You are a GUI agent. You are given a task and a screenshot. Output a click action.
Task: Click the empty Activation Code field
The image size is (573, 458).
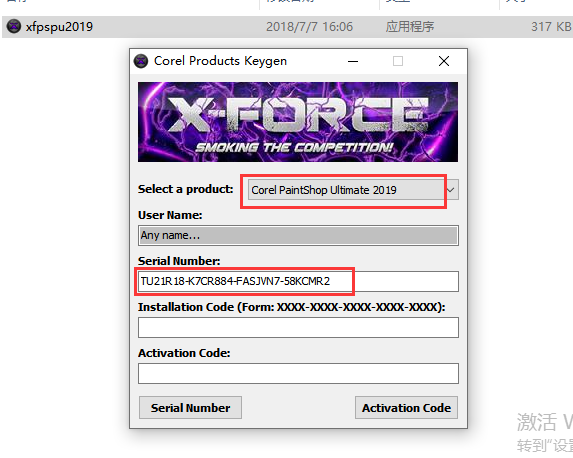[x=298, y=373]
